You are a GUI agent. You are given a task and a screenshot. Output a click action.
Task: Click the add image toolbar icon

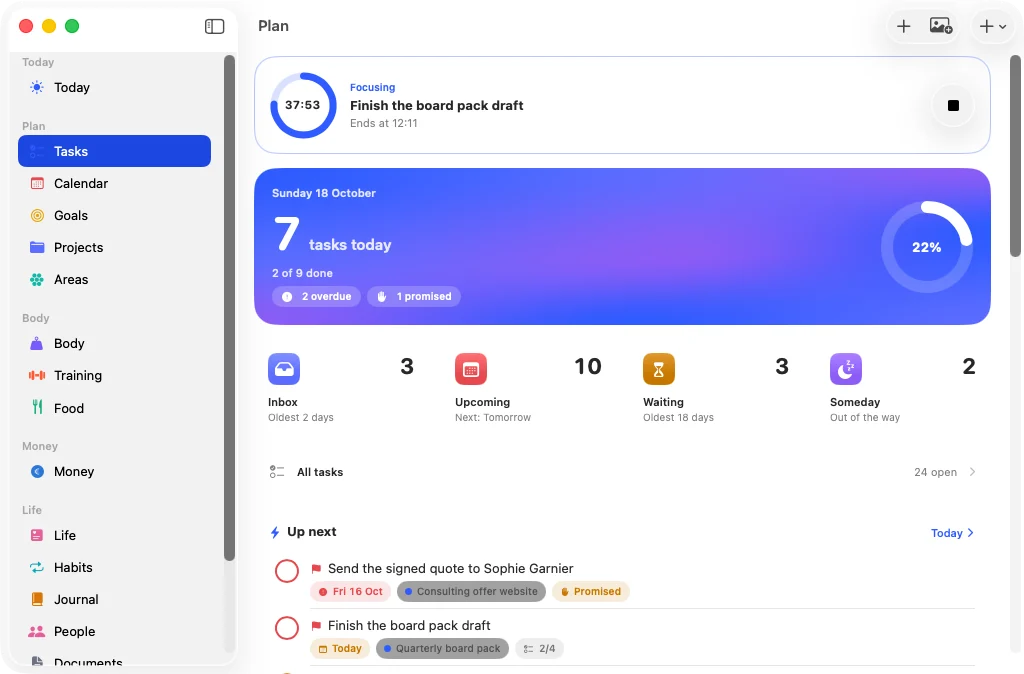940,26
